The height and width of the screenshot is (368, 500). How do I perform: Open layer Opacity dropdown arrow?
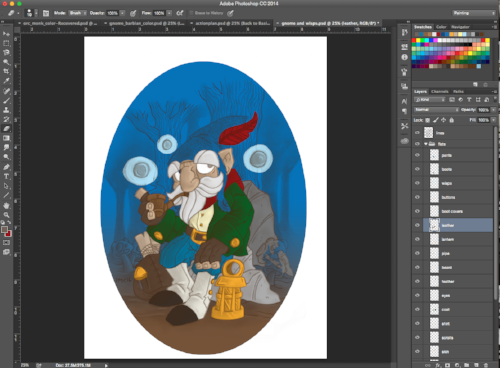tap(494, 110)
